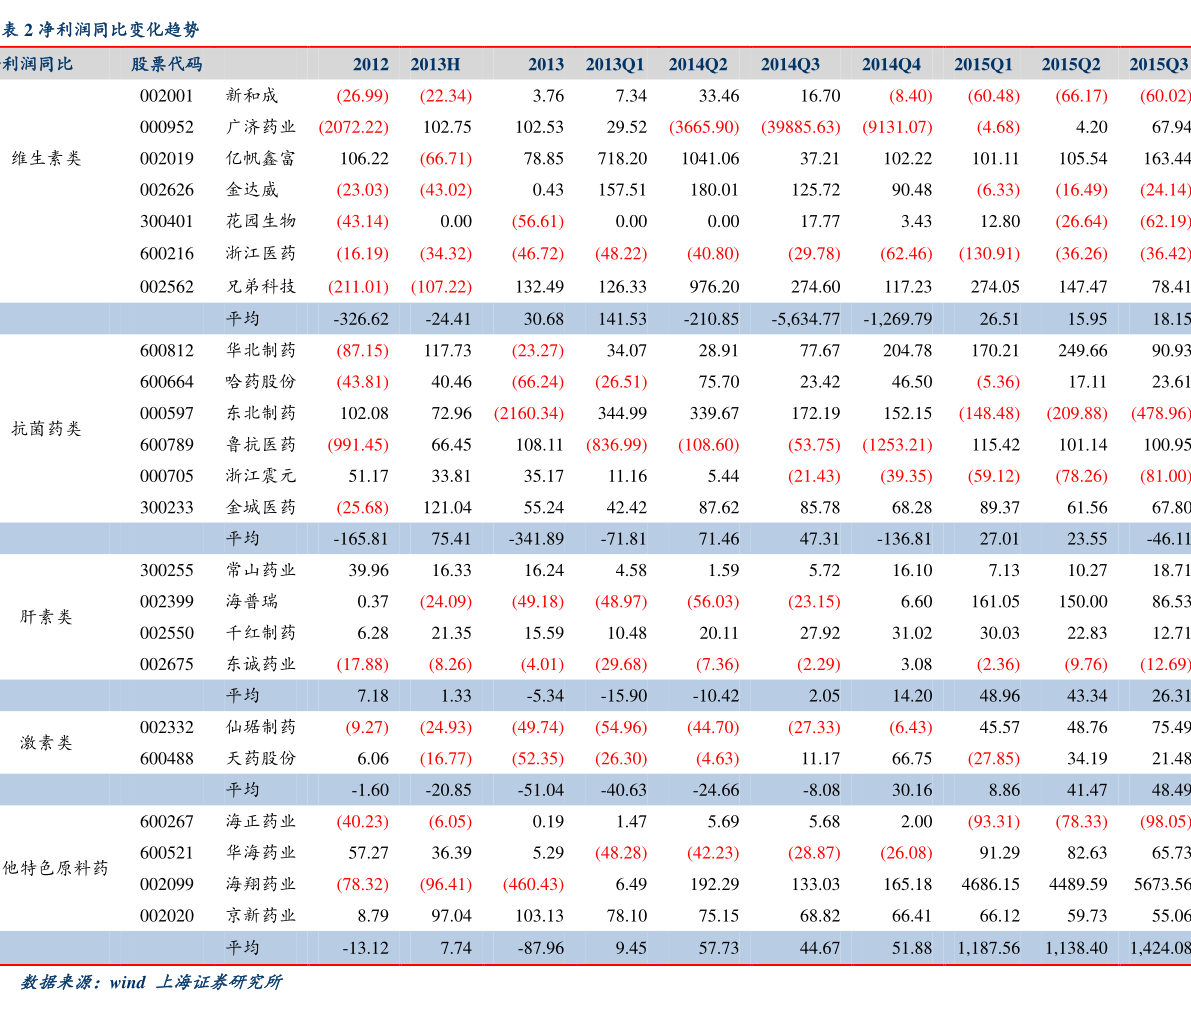1191x1012 pixels.
Task: Click stock name 东北制药
Action: coord(261,413)
